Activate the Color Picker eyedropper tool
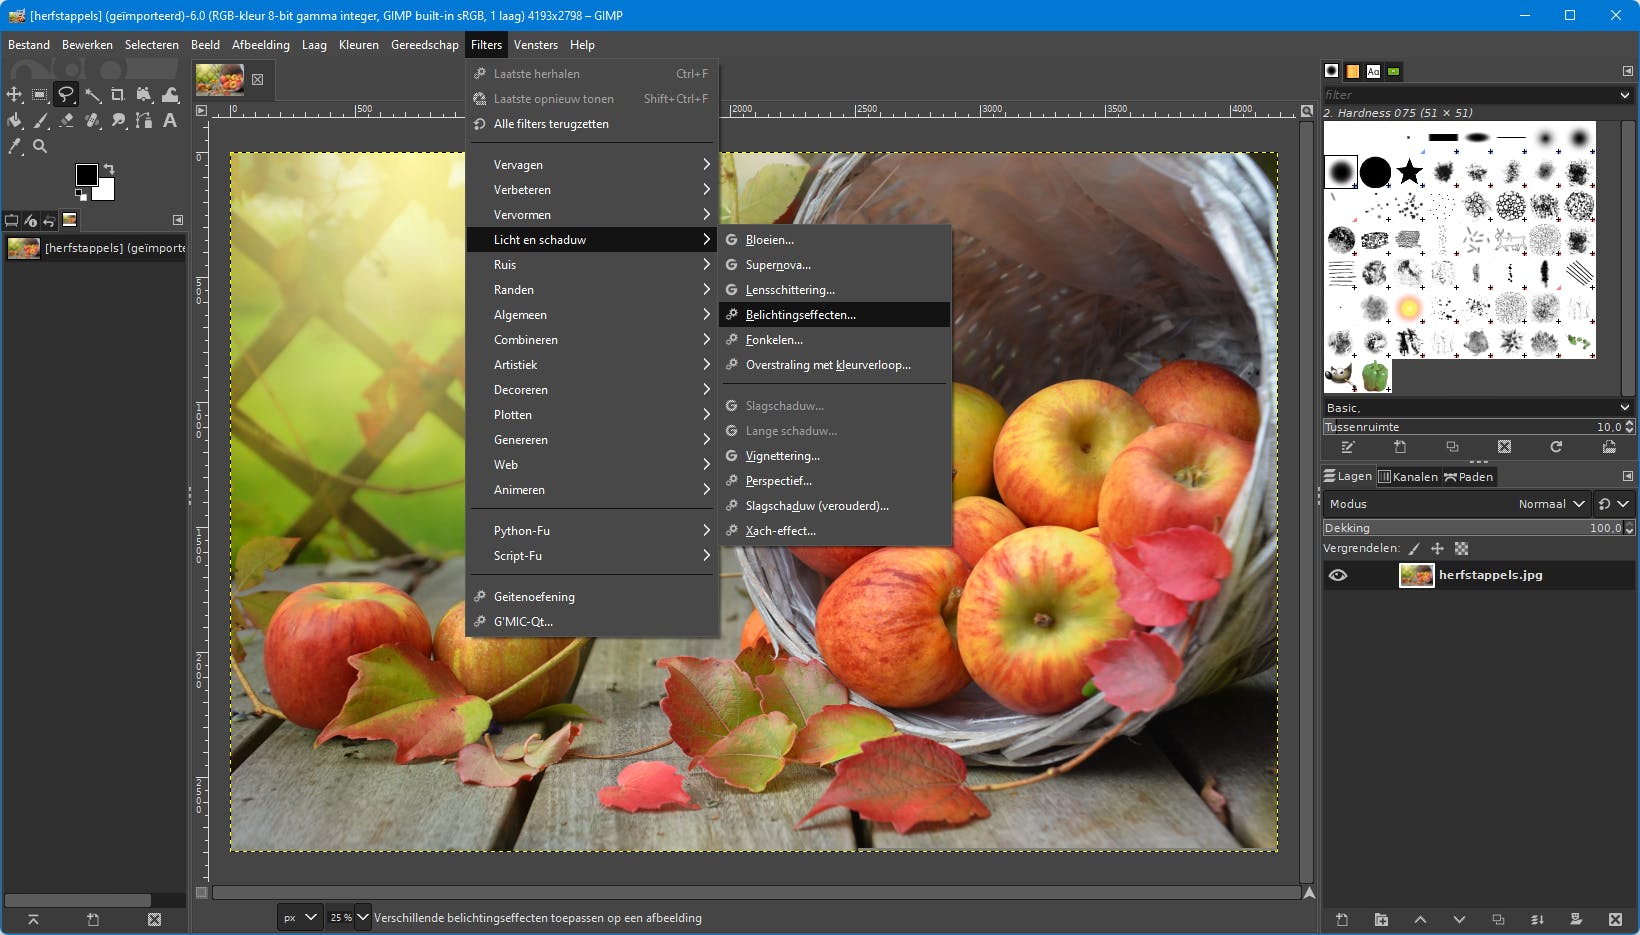This screenshot has width=1640, height=935. (x=15, y=147)
